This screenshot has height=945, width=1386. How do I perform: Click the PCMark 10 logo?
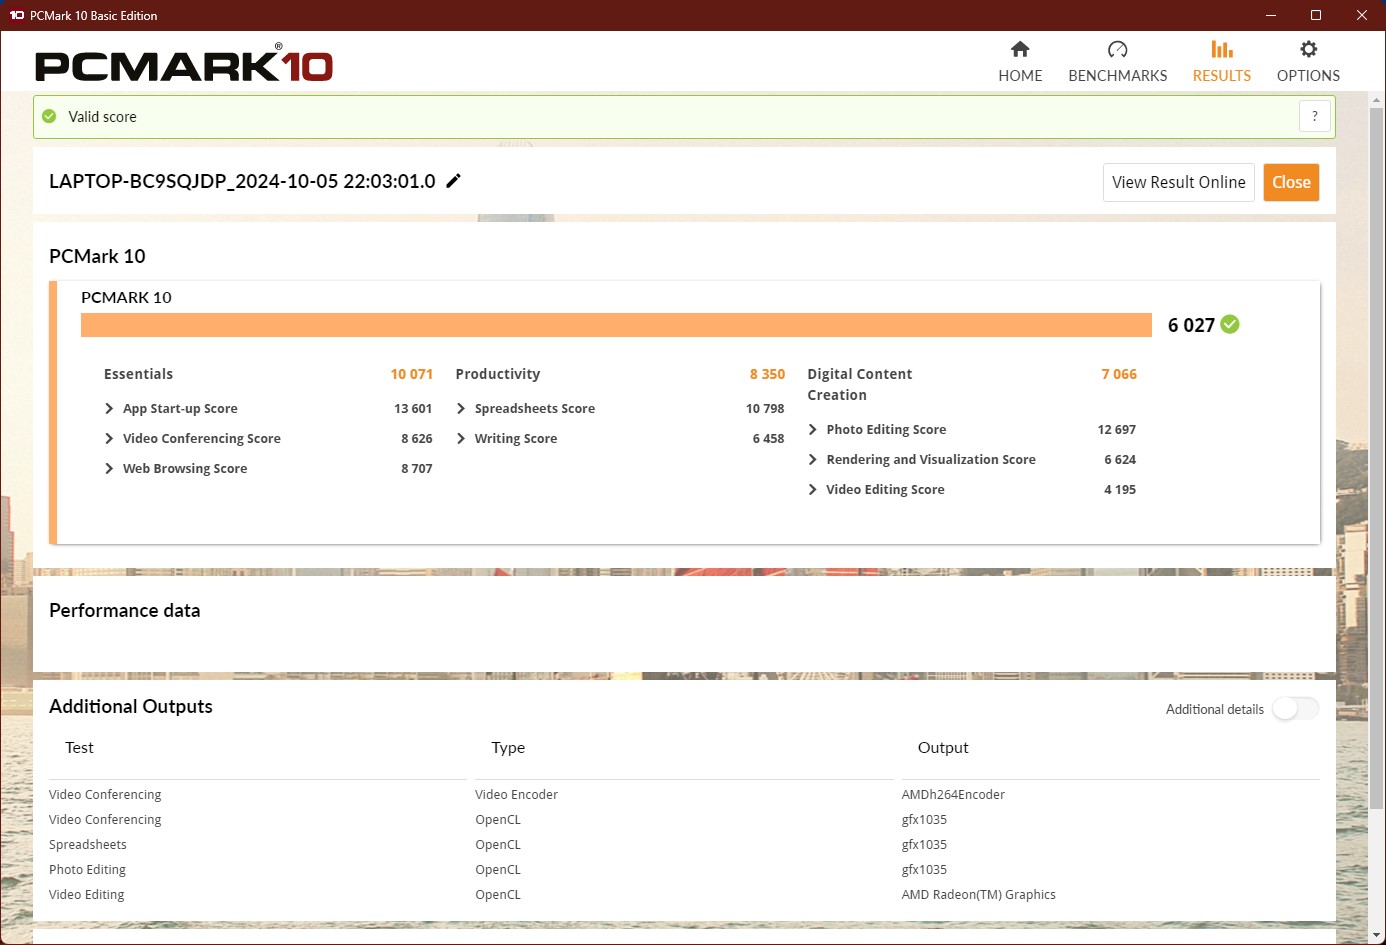point(184,64)
